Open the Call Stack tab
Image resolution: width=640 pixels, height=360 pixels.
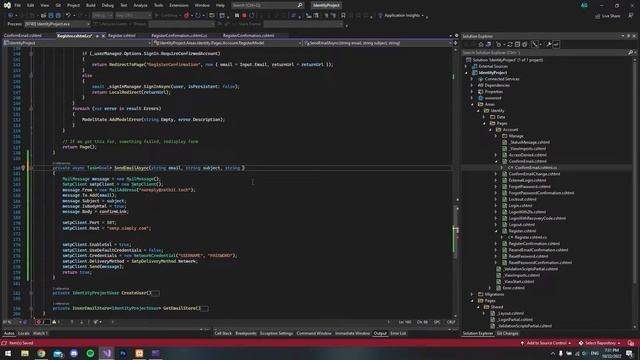coord(223,333)
